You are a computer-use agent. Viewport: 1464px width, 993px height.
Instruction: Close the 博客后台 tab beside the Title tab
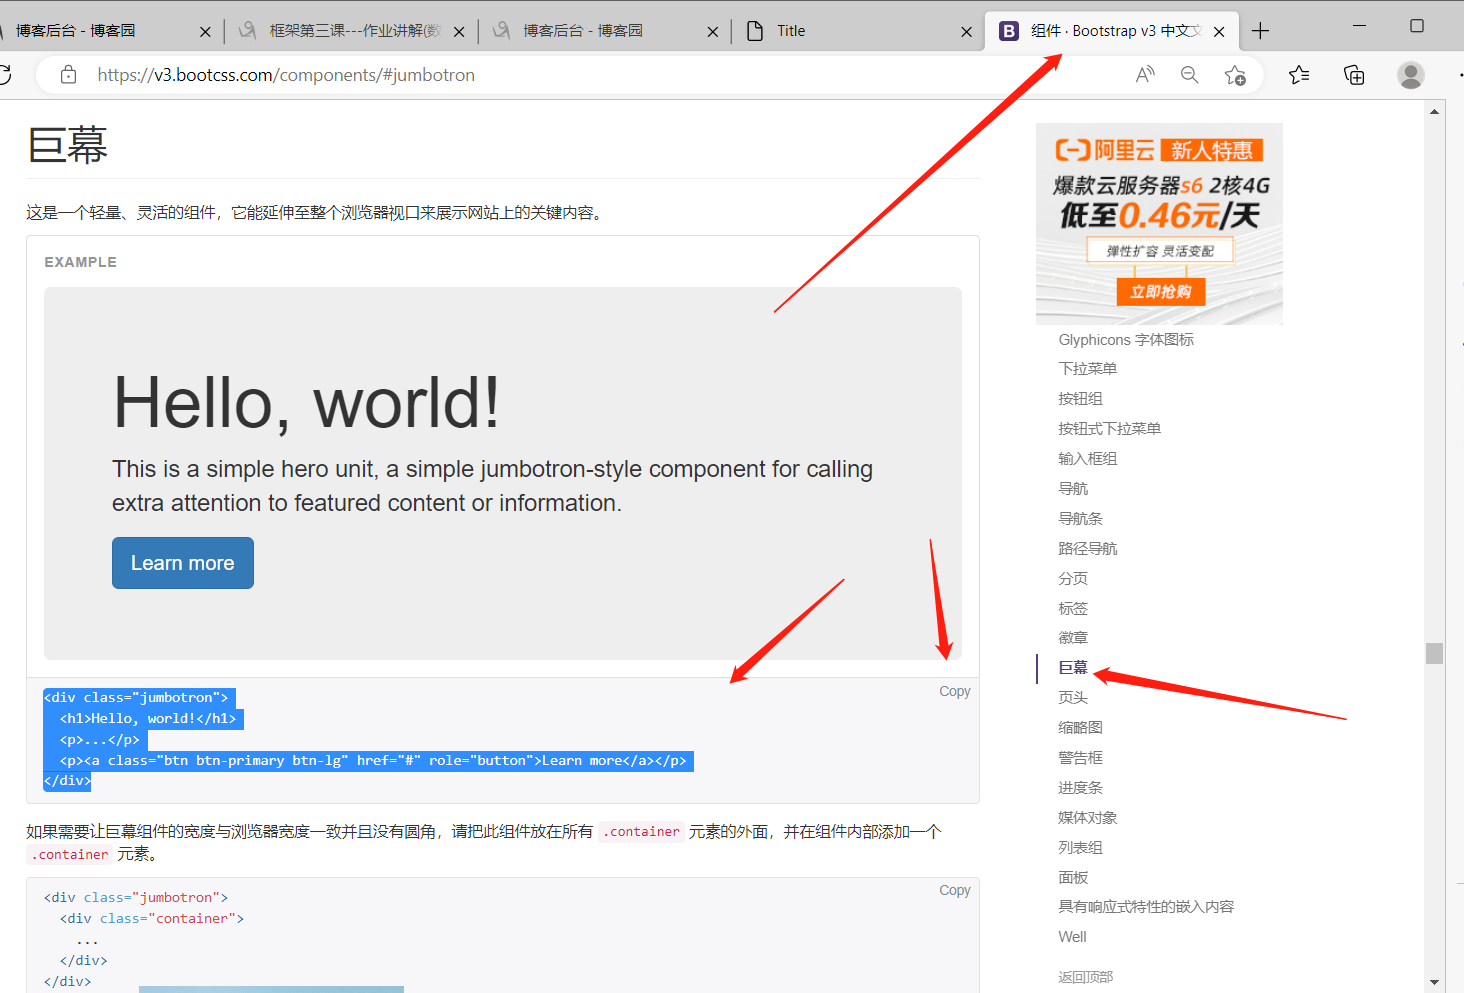712,32
